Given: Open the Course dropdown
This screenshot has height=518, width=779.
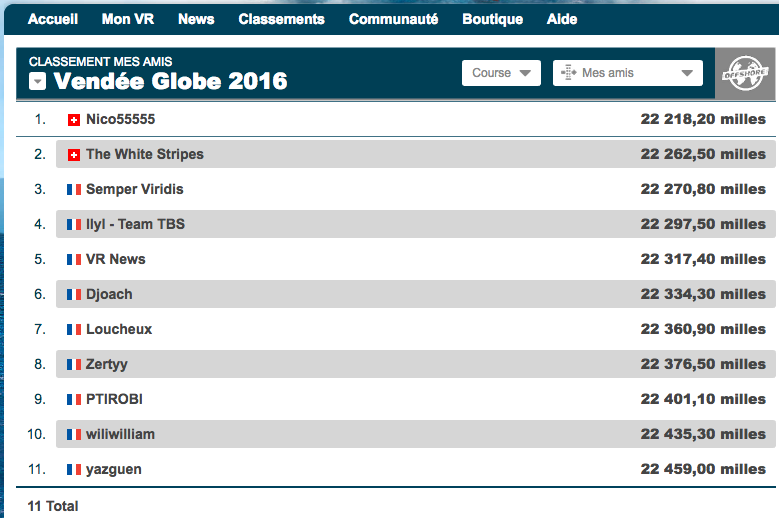Looking at the screenshot, I should pos(501,73).
